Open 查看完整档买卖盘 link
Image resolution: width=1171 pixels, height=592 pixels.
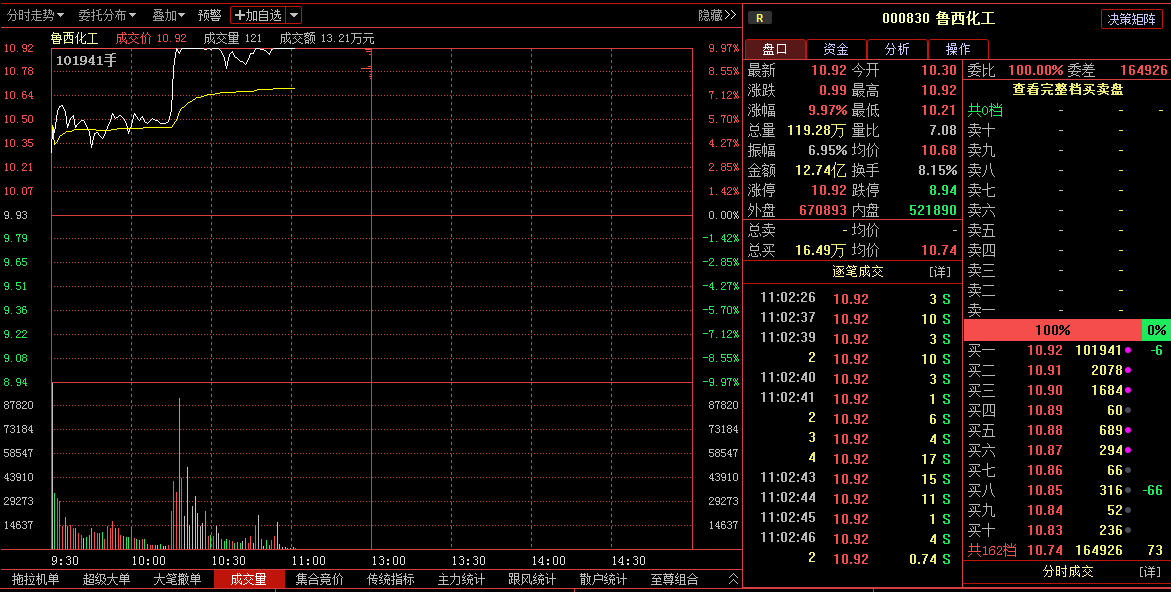coord(1066,89)
